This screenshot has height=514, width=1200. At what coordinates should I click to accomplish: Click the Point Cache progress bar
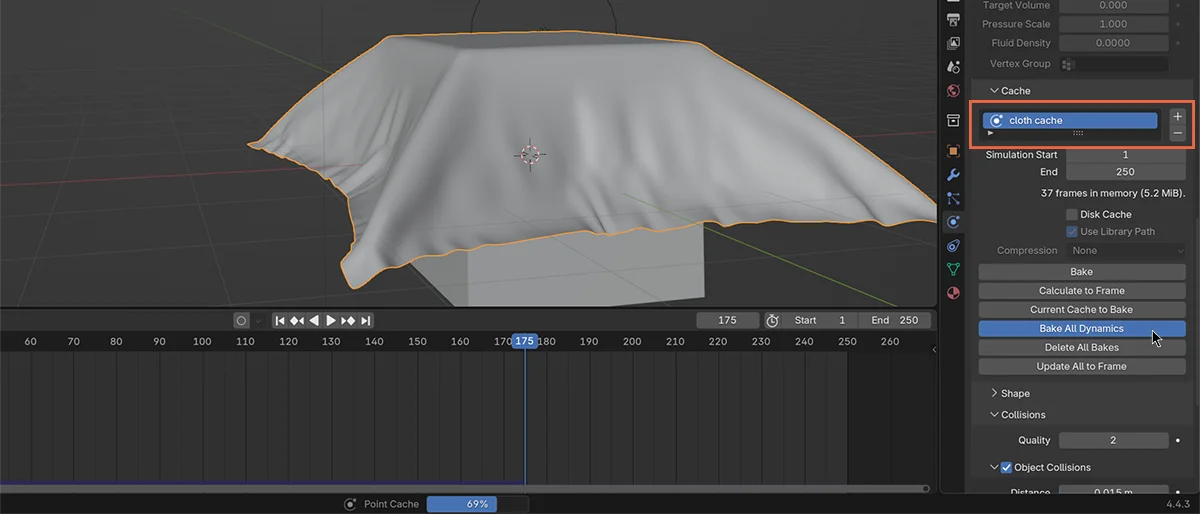478,504
